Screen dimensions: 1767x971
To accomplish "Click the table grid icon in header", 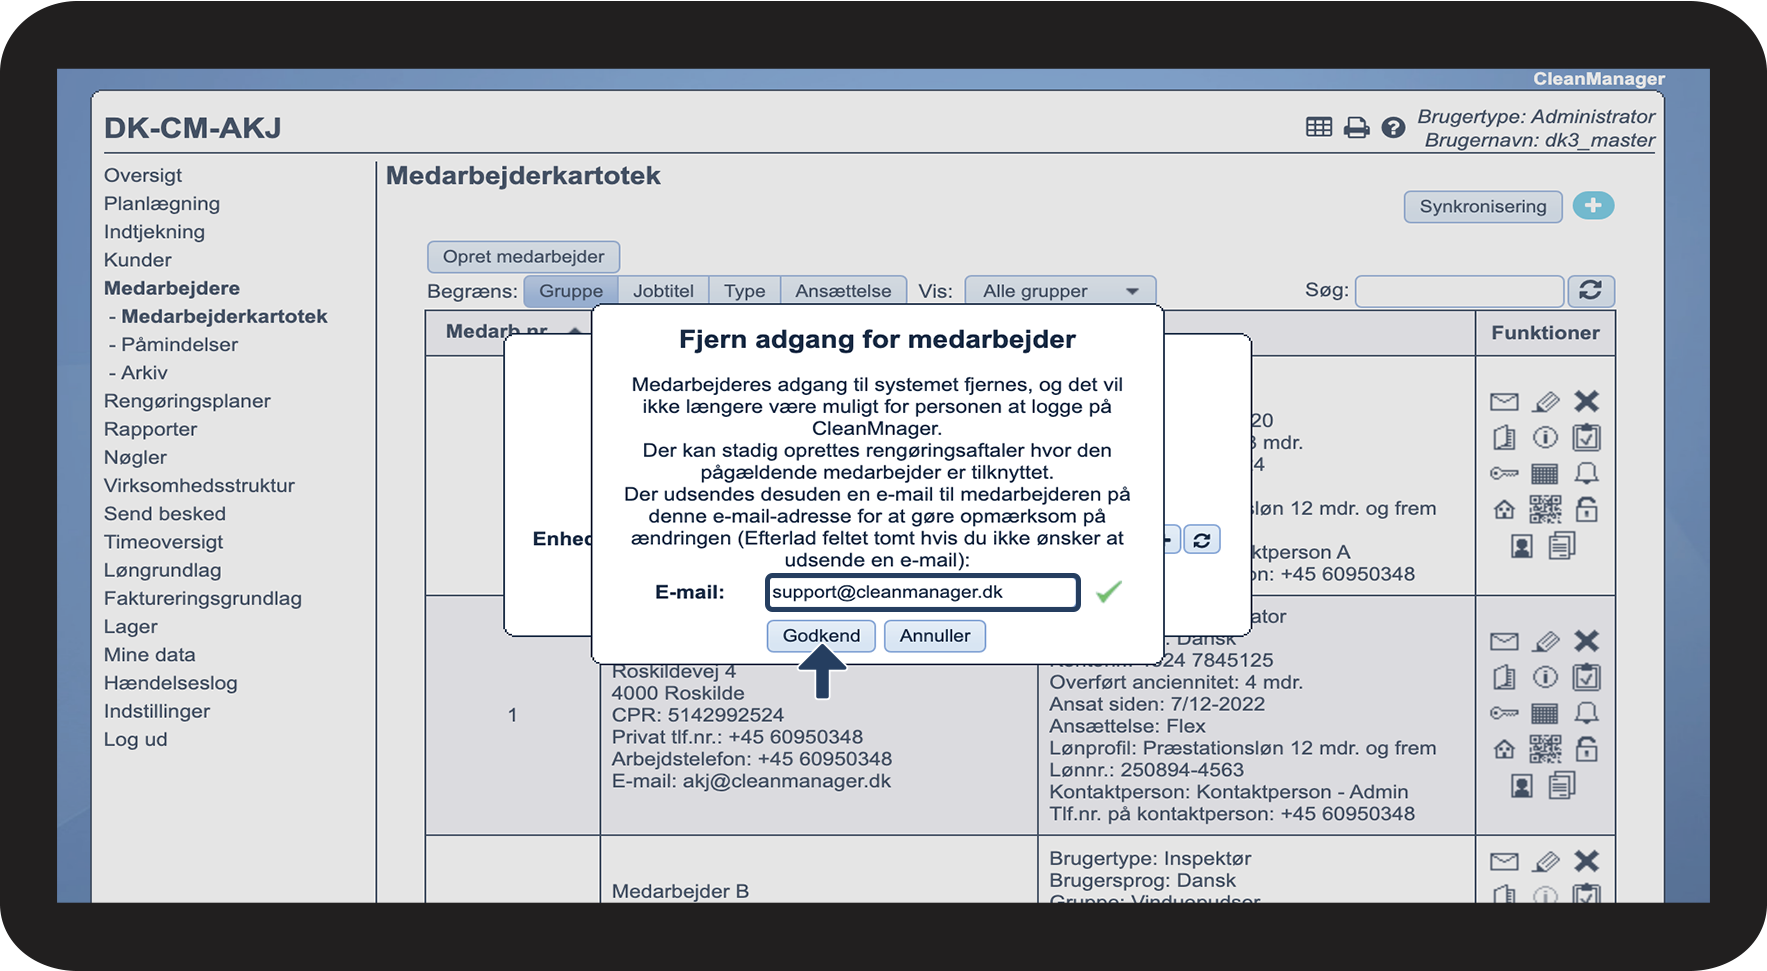I will (1319, 127).
